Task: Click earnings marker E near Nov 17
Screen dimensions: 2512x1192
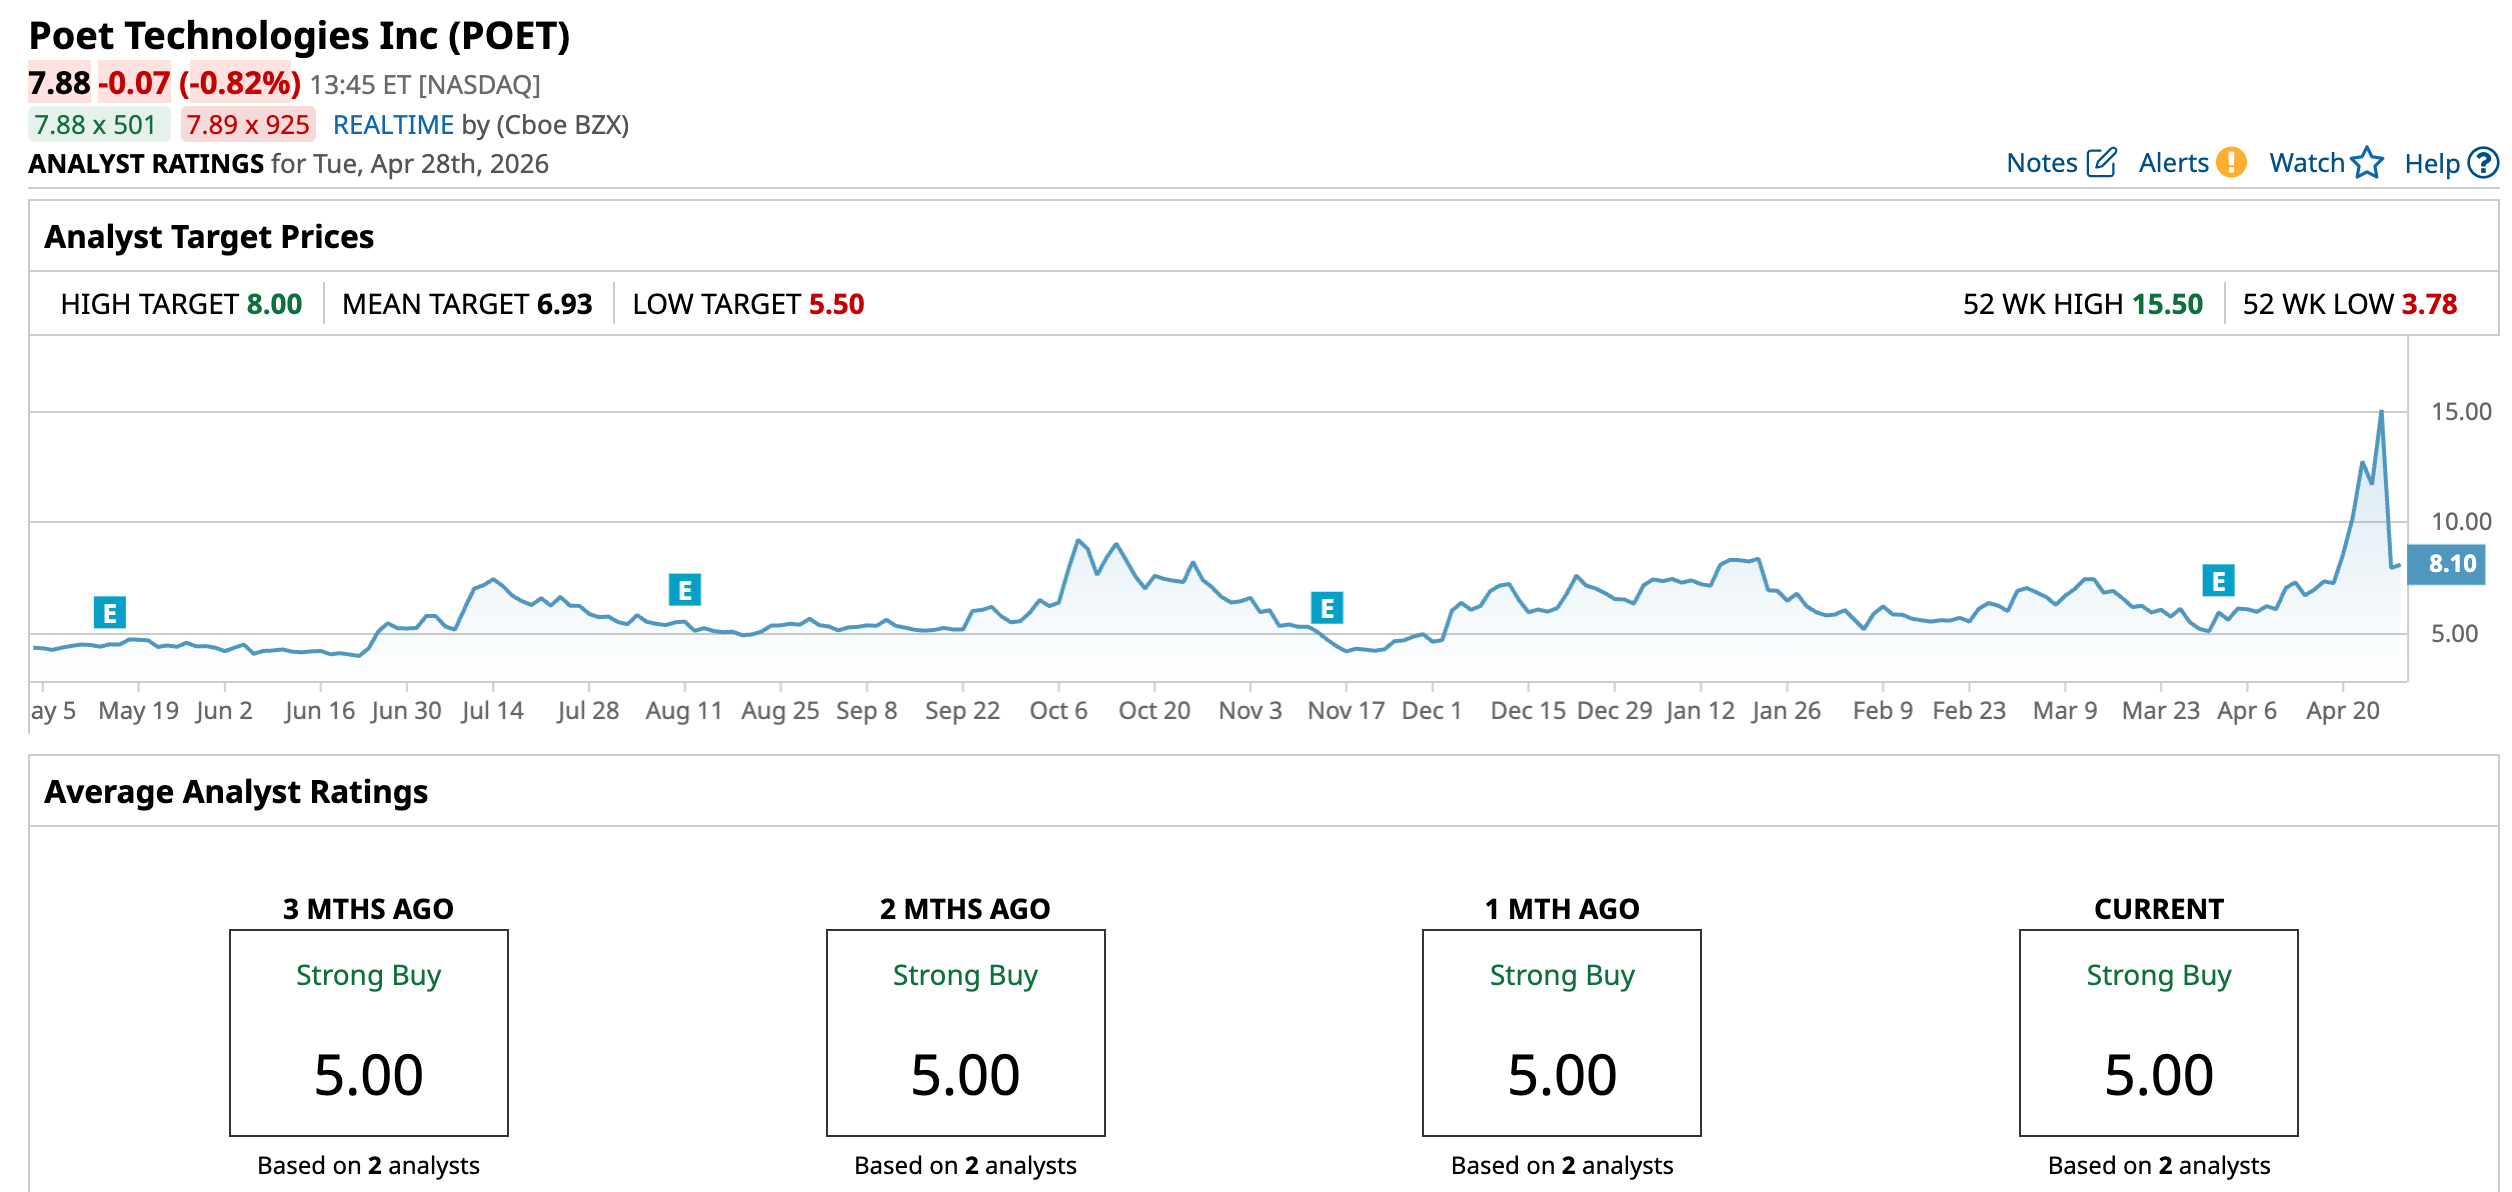Action: [x=1327, y=607]
